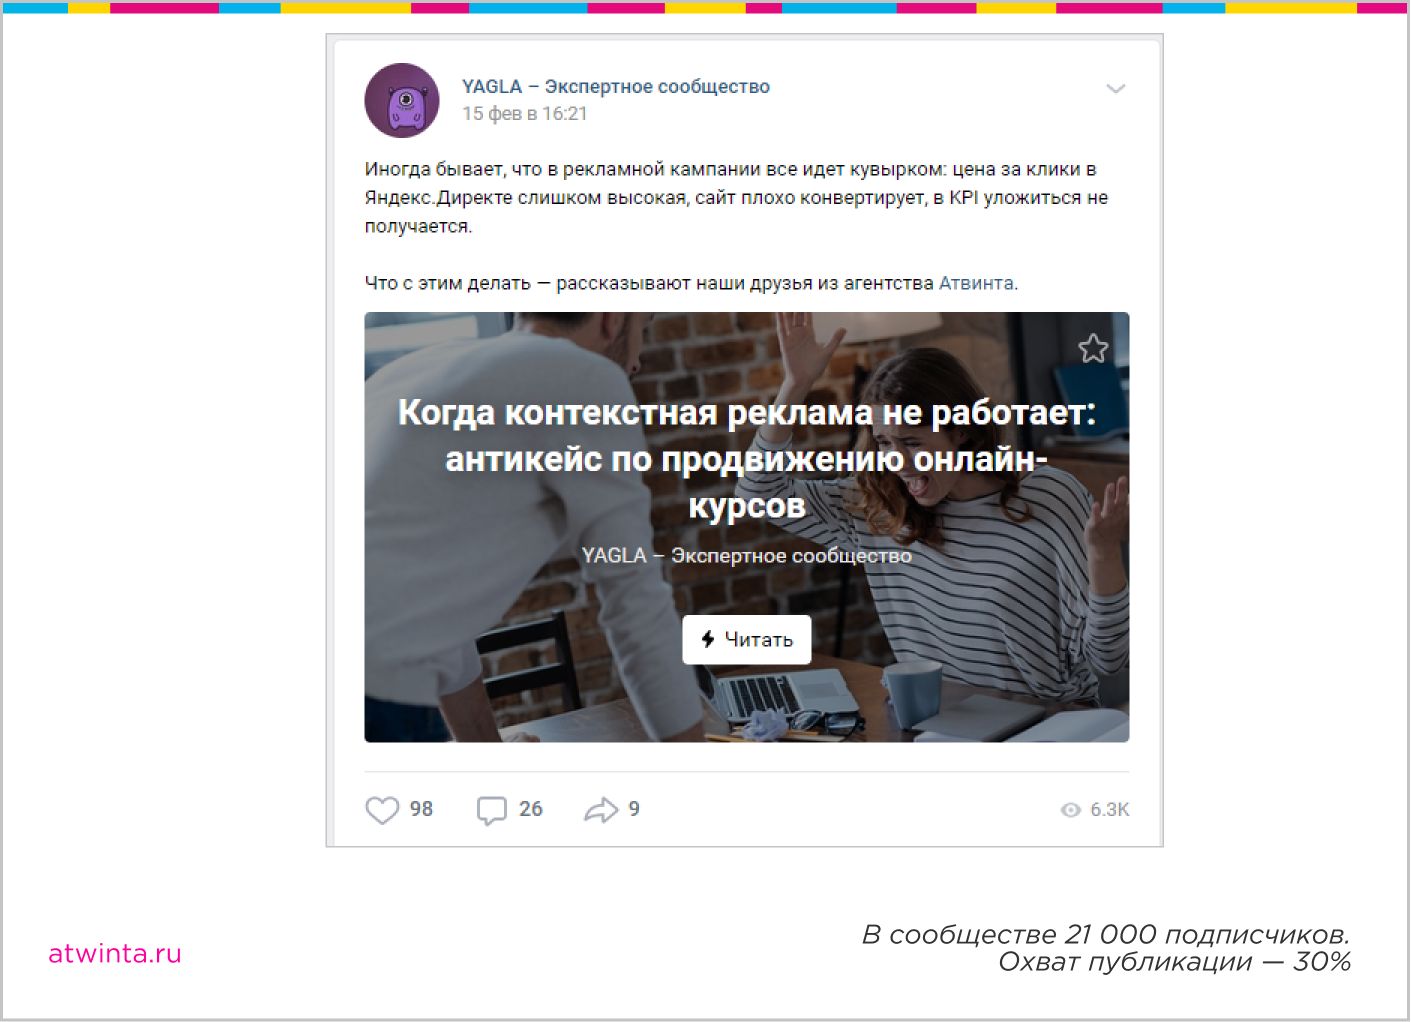Open the atwinta.ru link
1411x1022 pixels.
point(115,954)
